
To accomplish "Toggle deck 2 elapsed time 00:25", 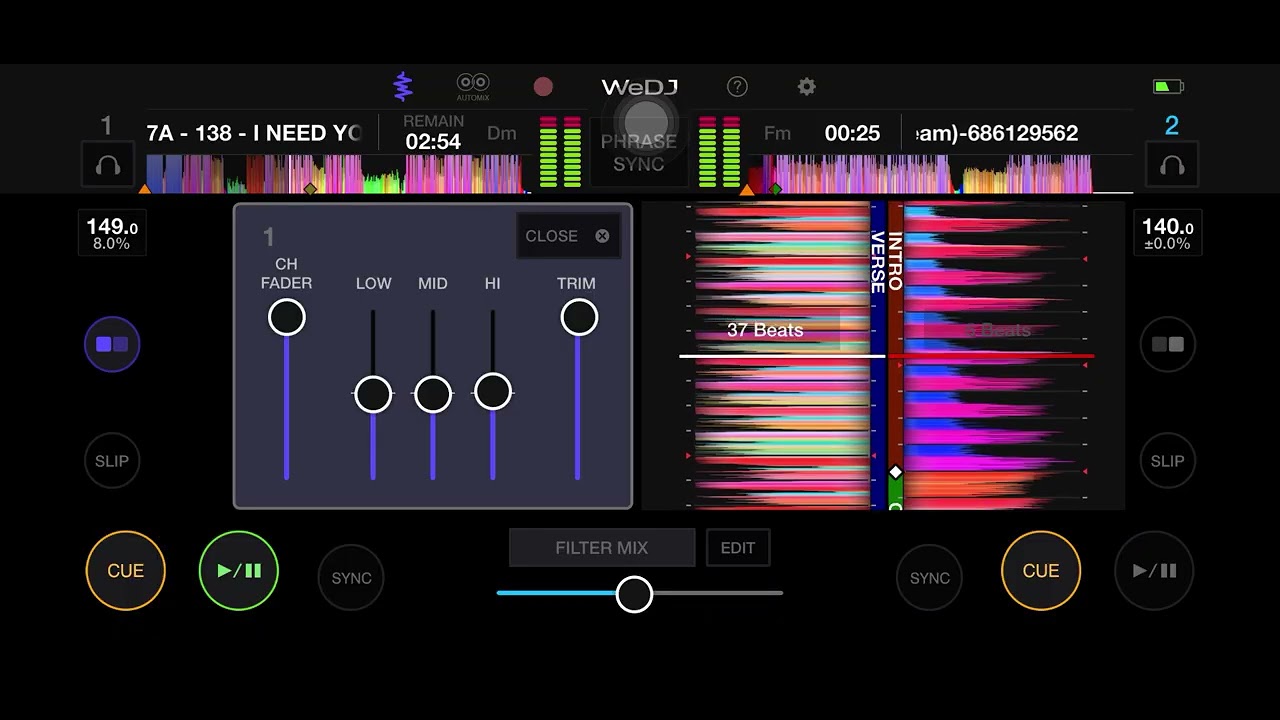I will click(x=852, y=133).
